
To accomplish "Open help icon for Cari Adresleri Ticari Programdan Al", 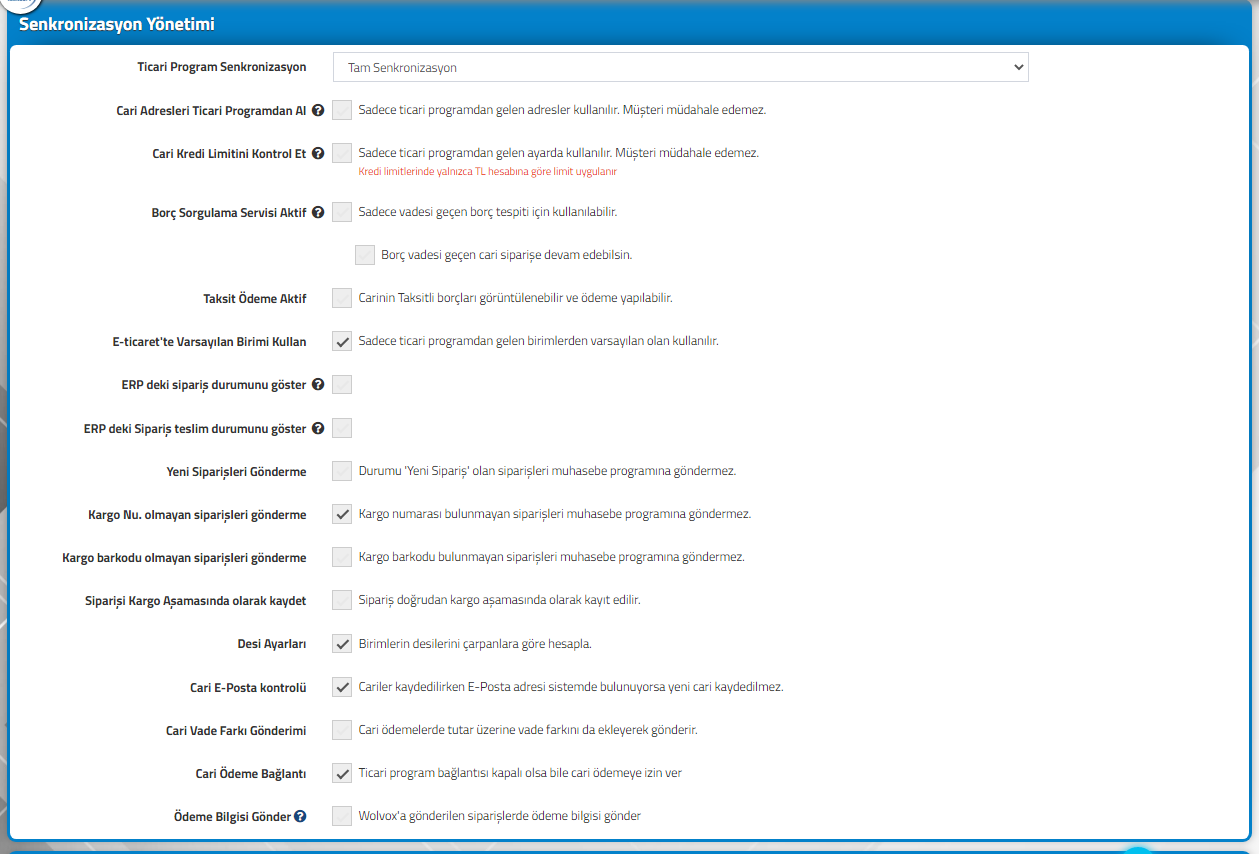I will pos(318,111).
